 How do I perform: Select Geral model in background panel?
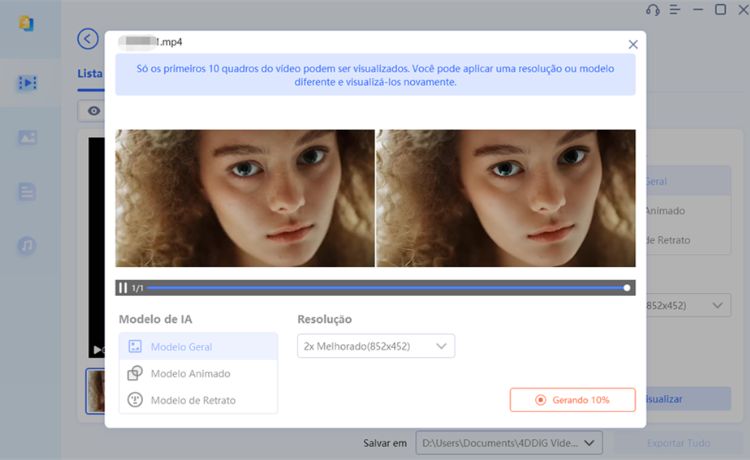688,181
